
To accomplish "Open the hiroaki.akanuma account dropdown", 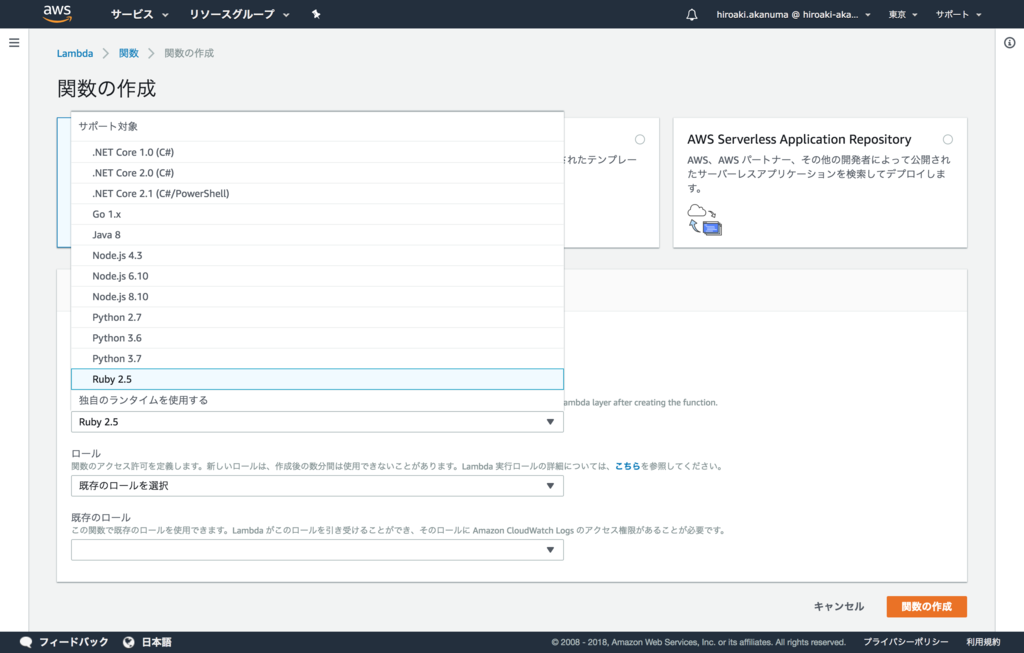I will pos(793,14).
